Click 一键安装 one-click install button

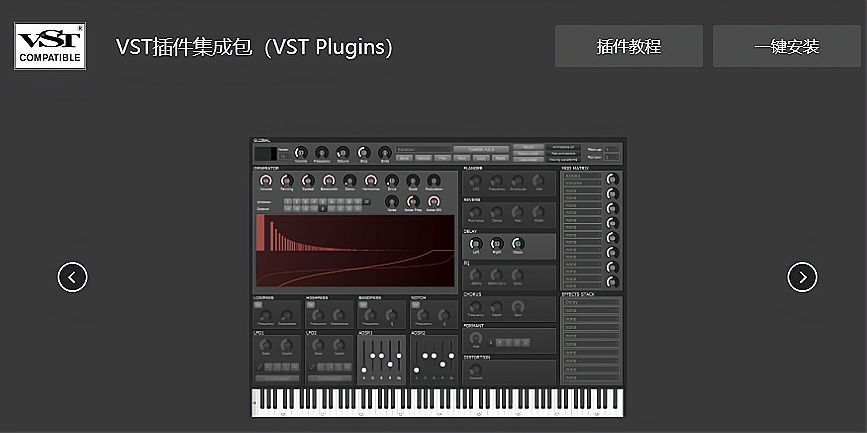click(786, 46)
